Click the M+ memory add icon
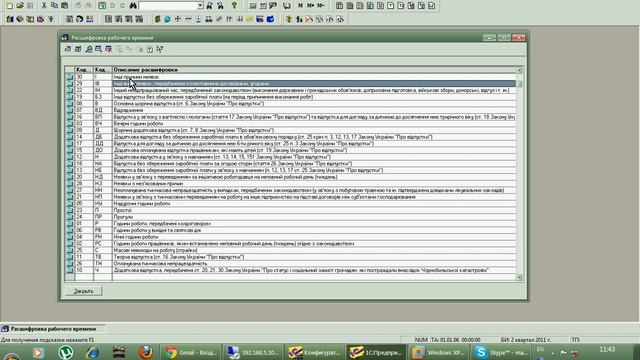Viewport: 640px width, 360px height. coord(311,6)
